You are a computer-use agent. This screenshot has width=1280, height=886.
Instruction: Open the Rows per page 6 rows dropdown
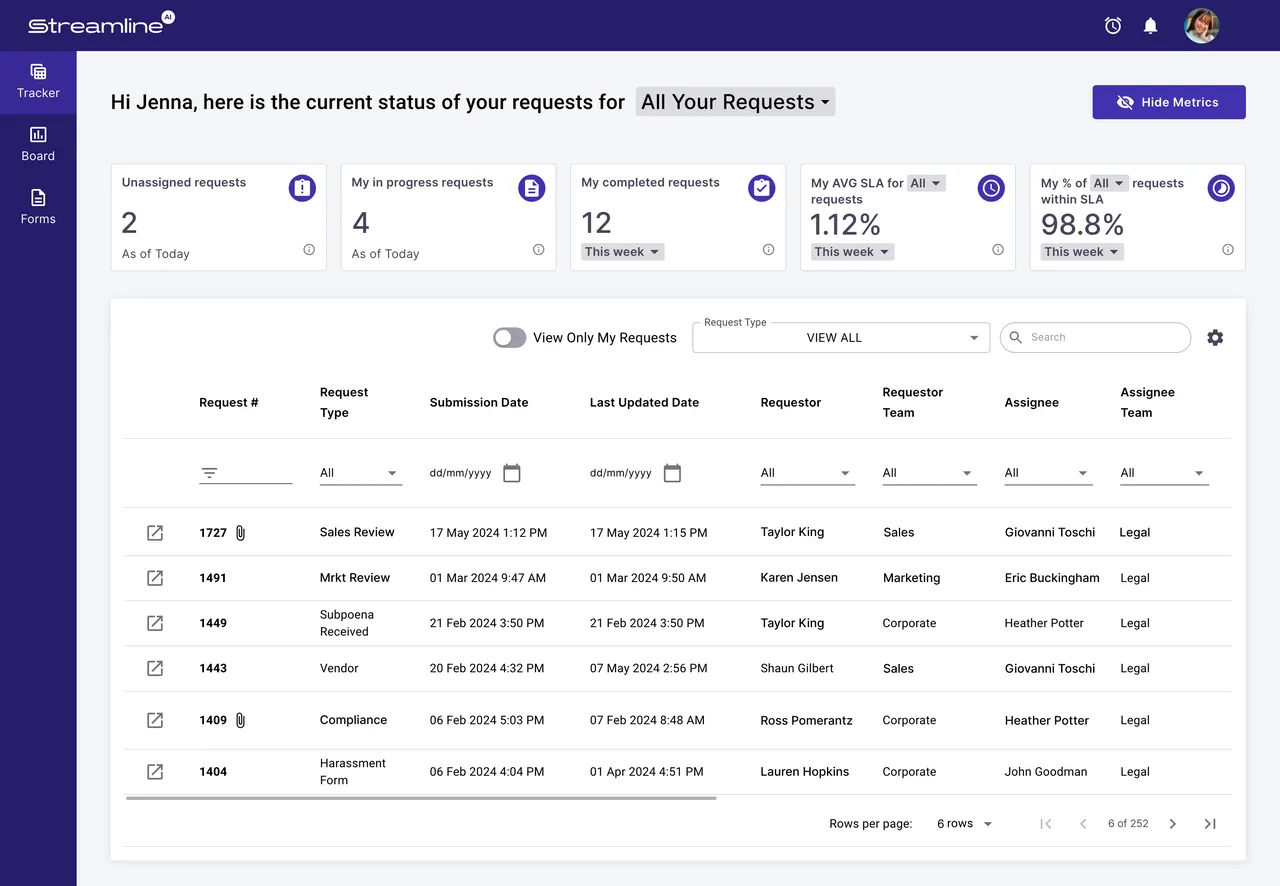pyautogui.click(x=964, y=824)
